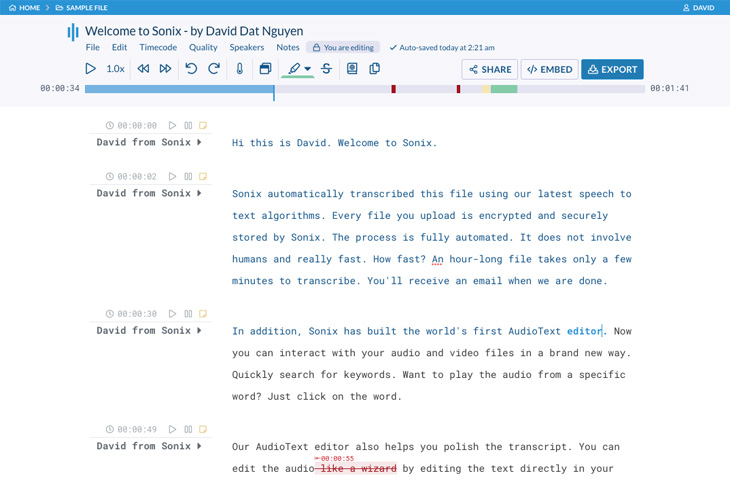Click the Sonix waveform logo beside the title

pyautogui.click(x=73, y=32)
